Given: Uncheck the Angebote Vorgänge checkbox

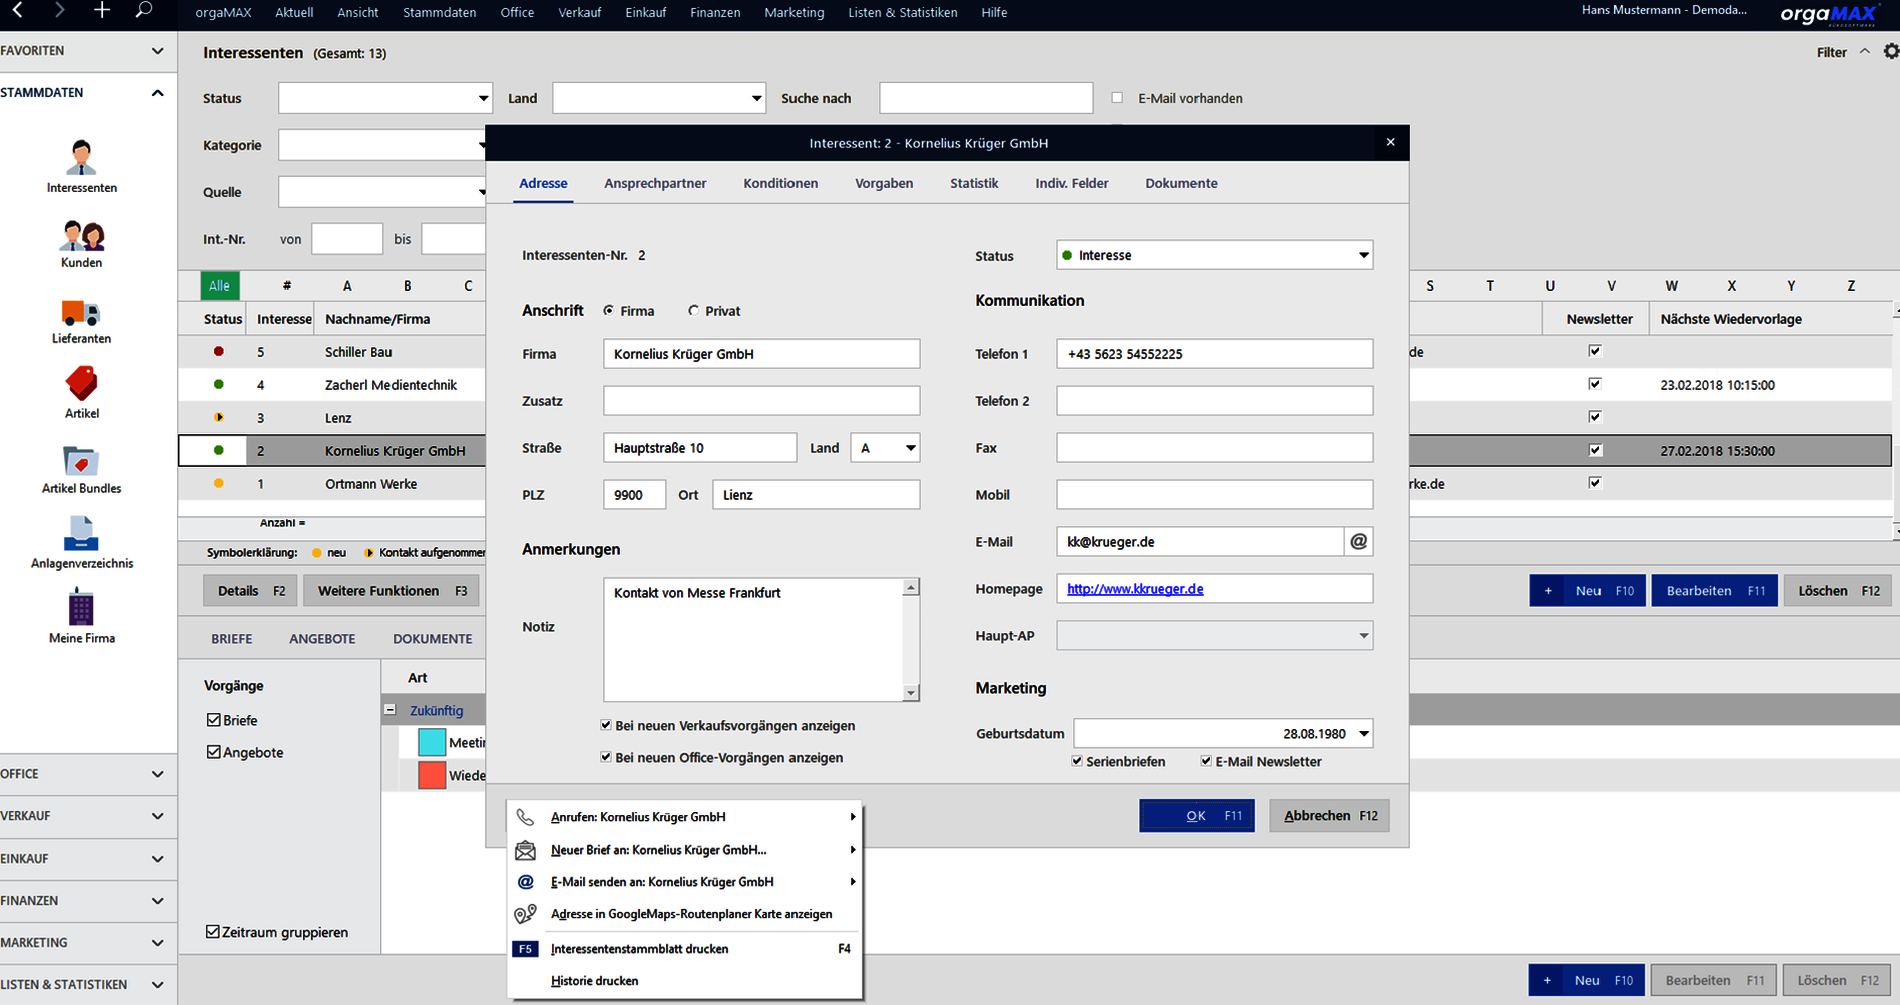Looking at the screenshot, I should click(x=213, y=752).
